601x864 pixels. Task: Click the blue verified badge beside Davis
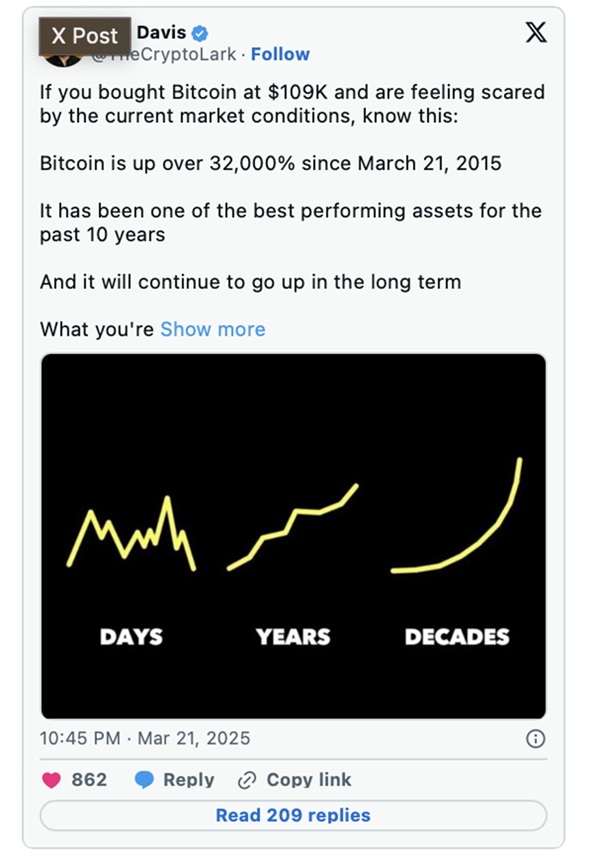(x=198, y=33)
